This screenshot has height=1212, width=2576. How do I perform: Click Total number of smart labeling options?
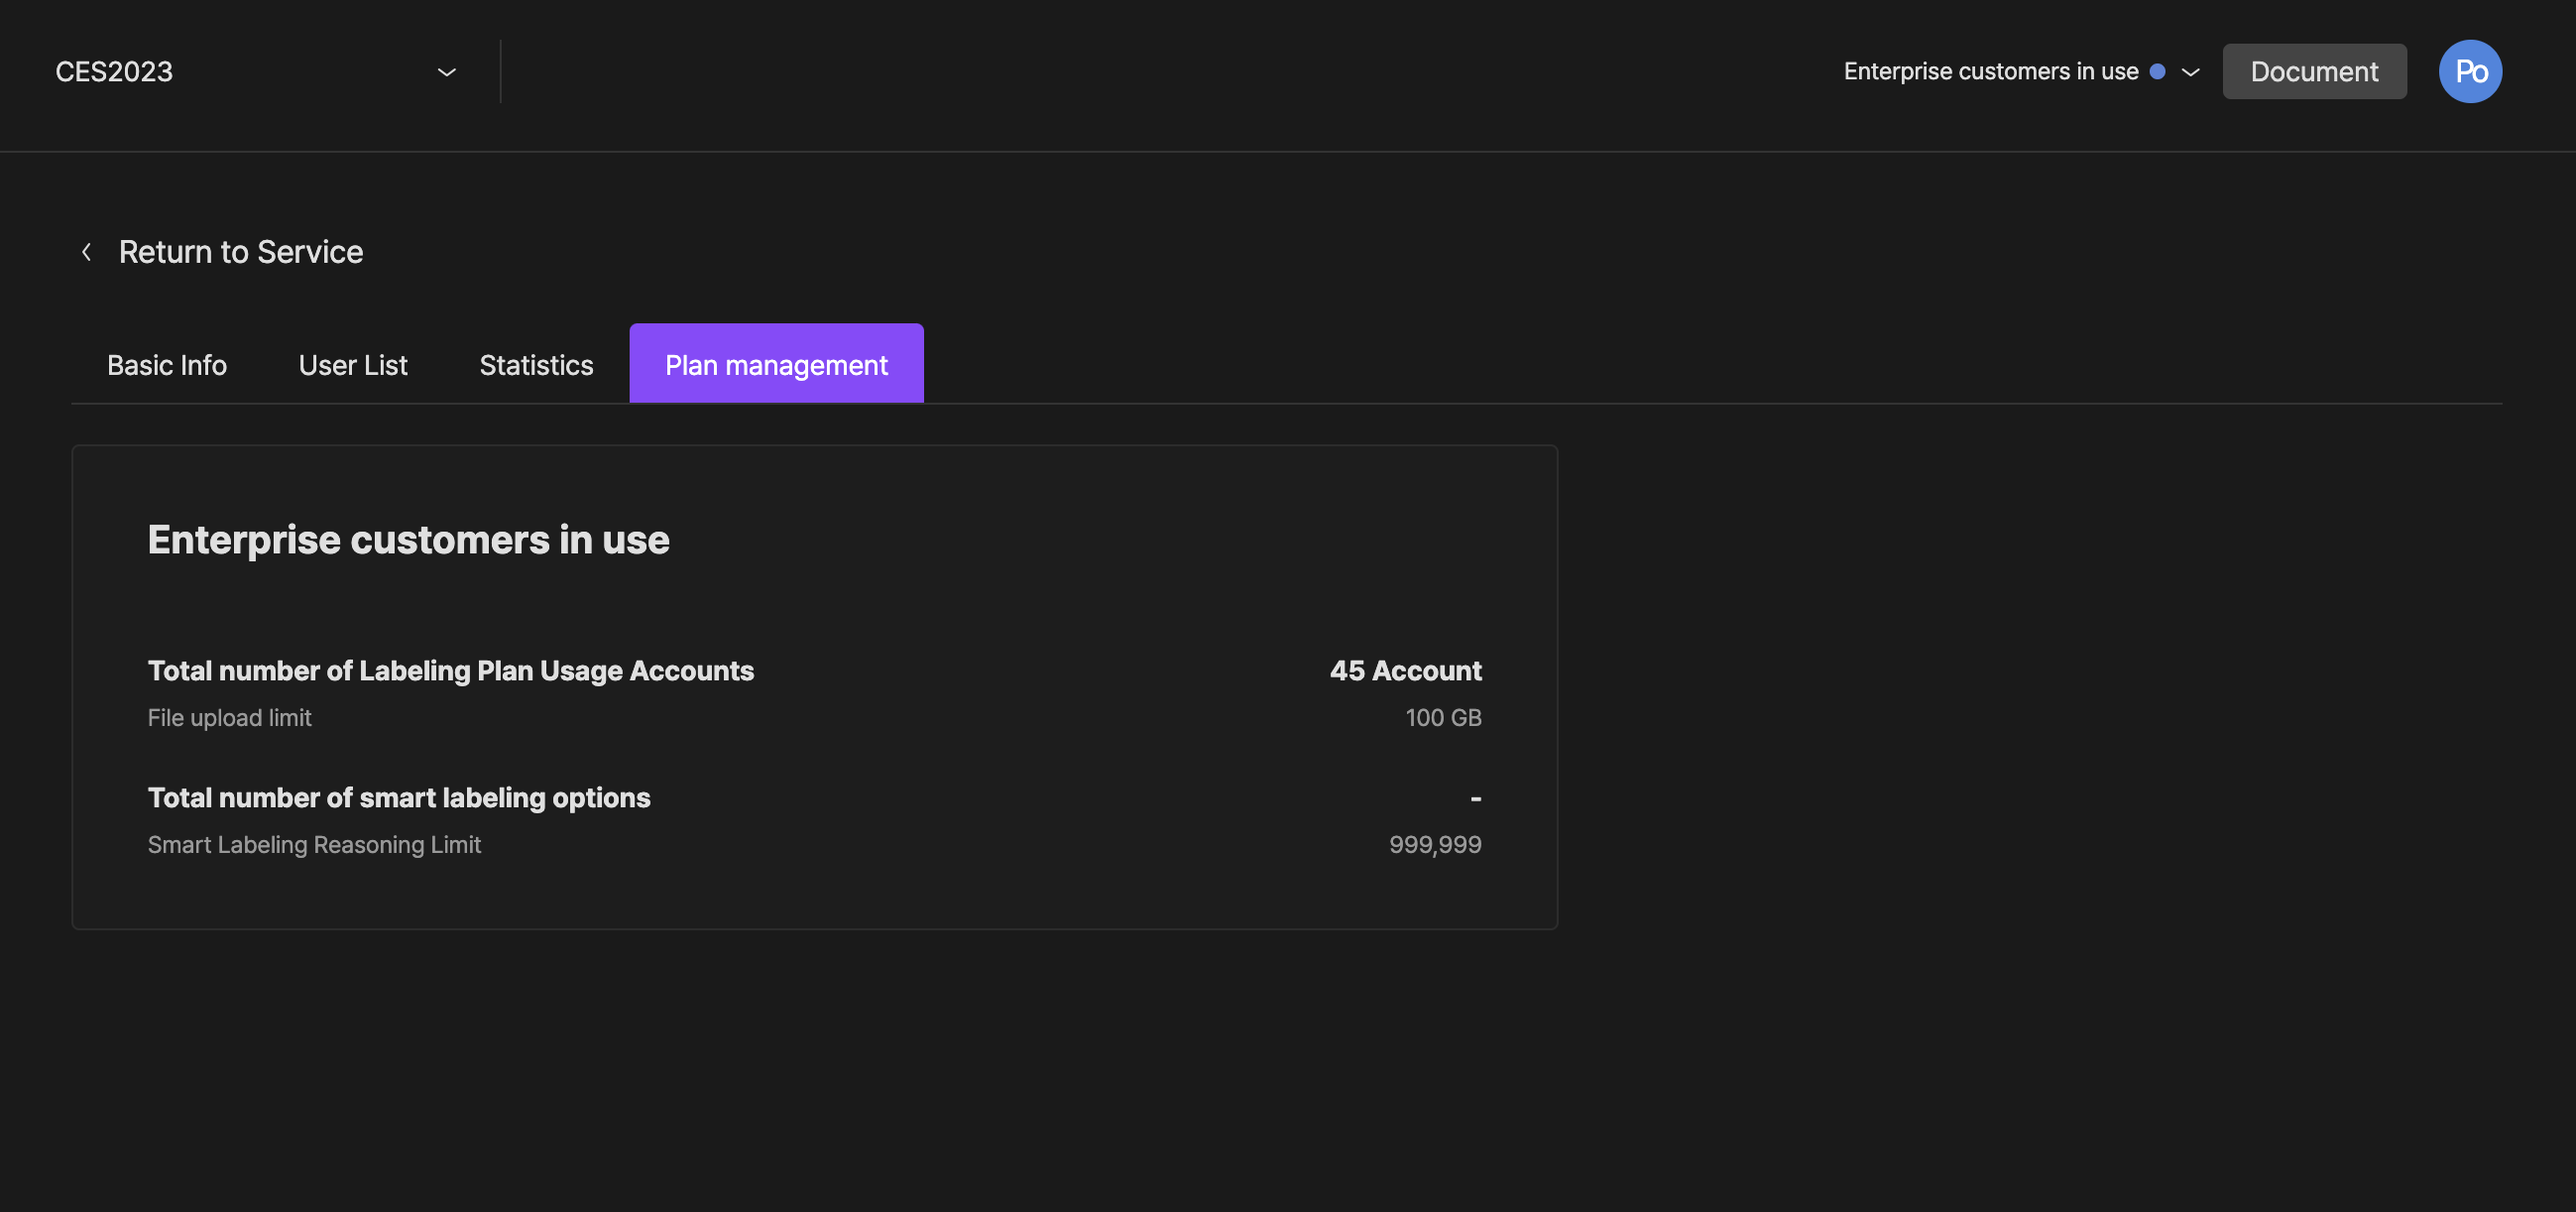[399, 798]
